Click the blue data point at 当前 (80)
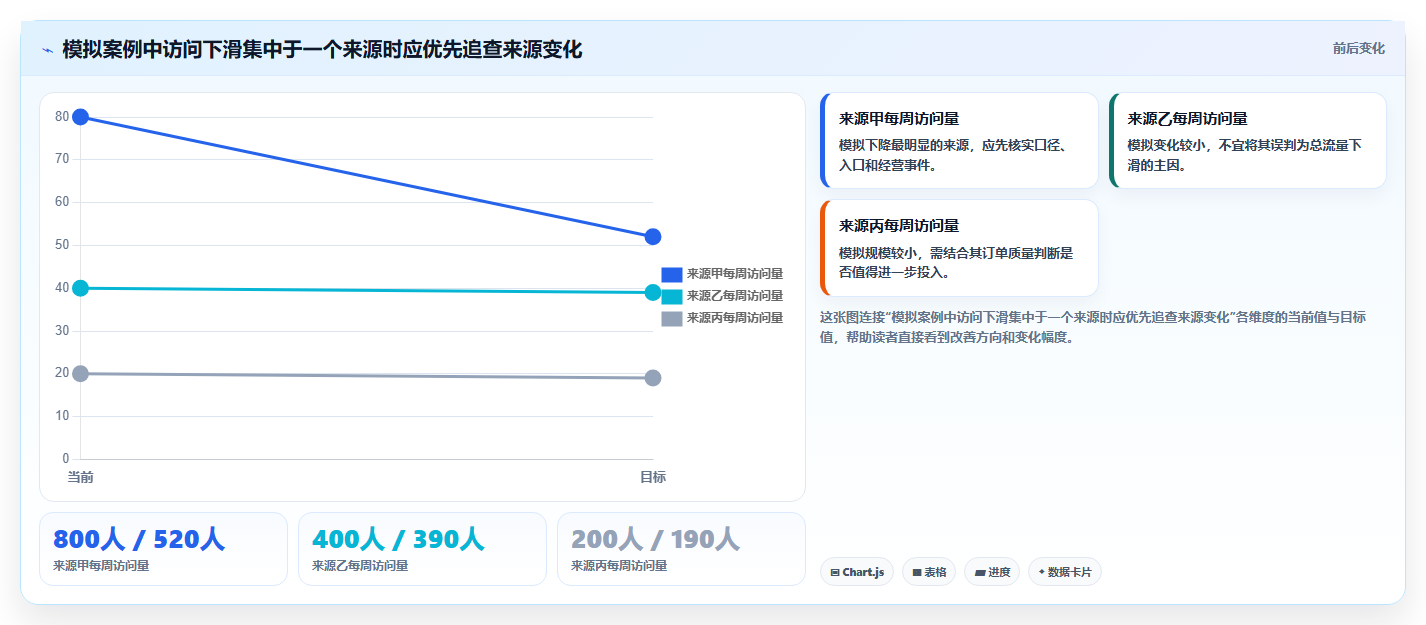The height and width of the screenshot is (625, 1426). click(81, 117)
